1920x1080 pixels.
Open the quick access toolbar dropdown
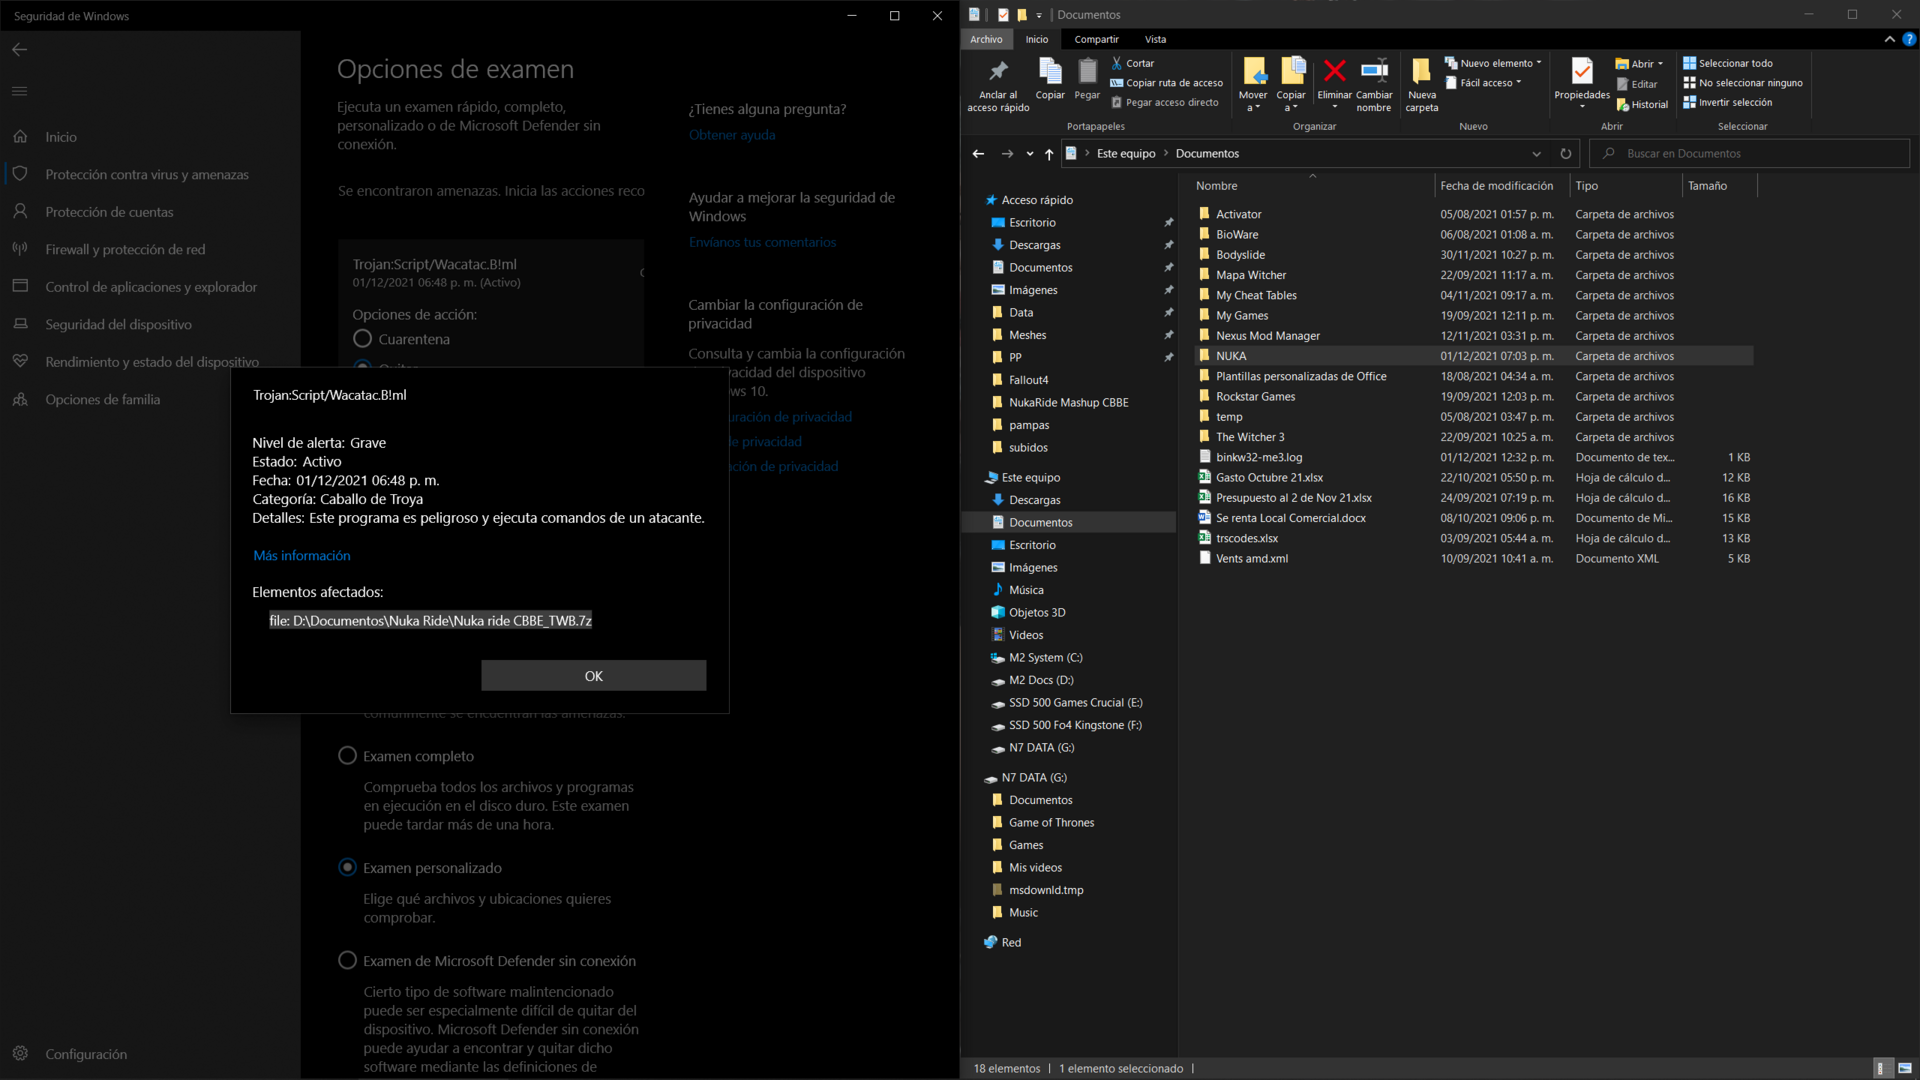pos(1039,15)
